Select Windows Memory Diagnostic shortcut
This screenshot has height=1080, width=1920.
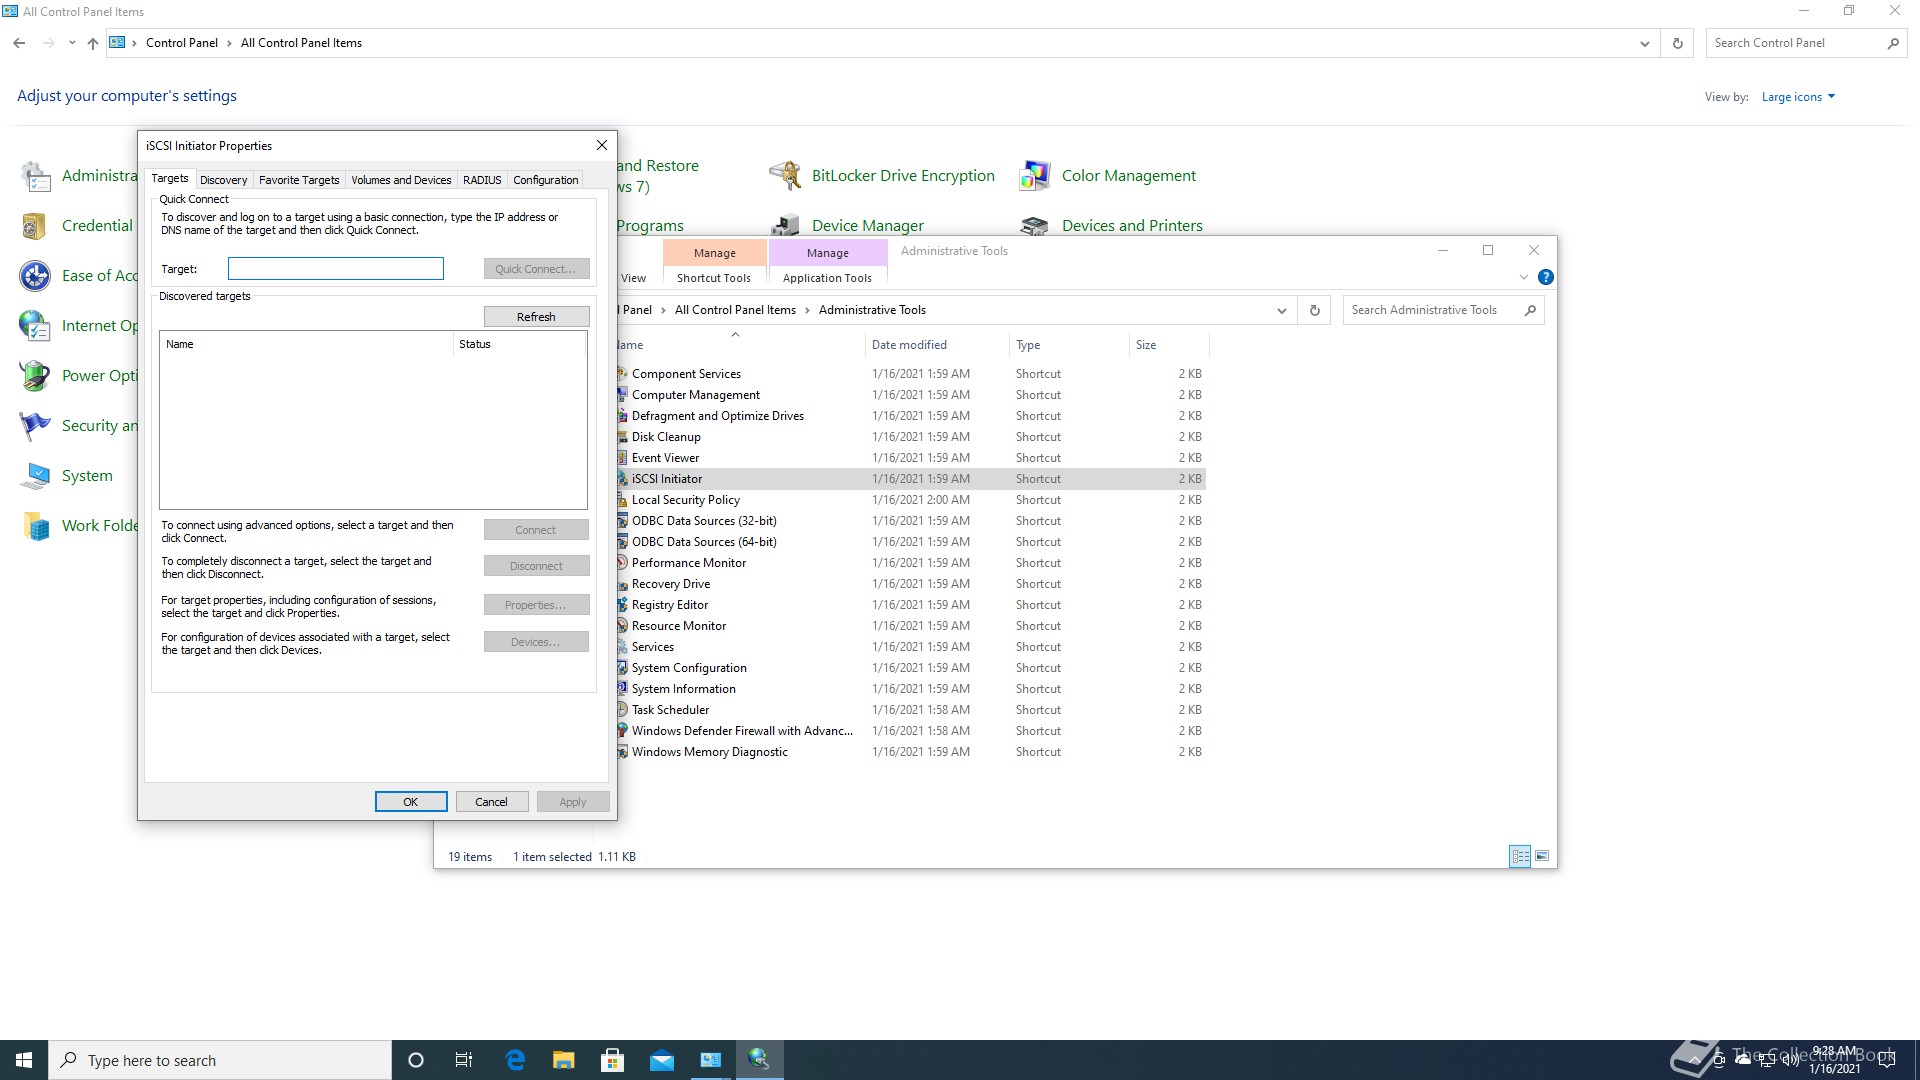click(x=710, y=752)
